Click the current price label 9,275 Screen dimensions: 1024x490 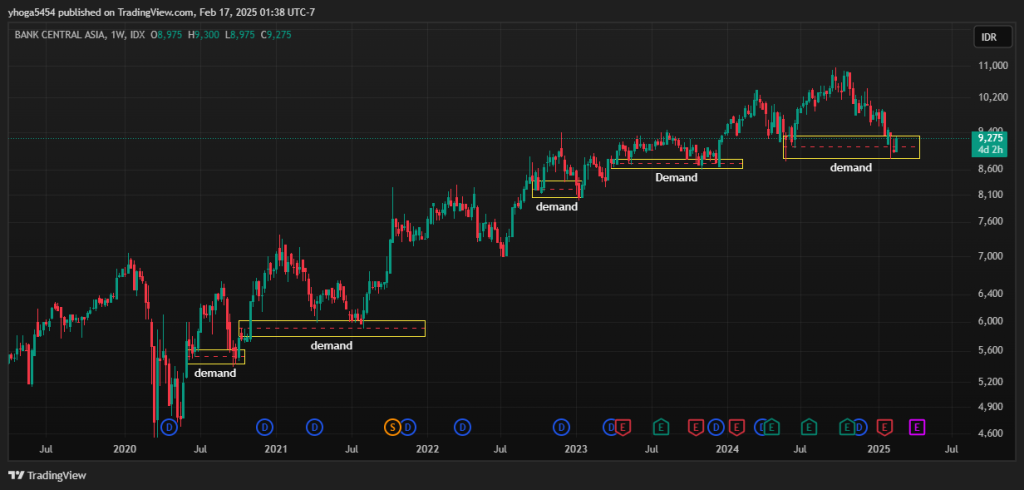[991, 139]
